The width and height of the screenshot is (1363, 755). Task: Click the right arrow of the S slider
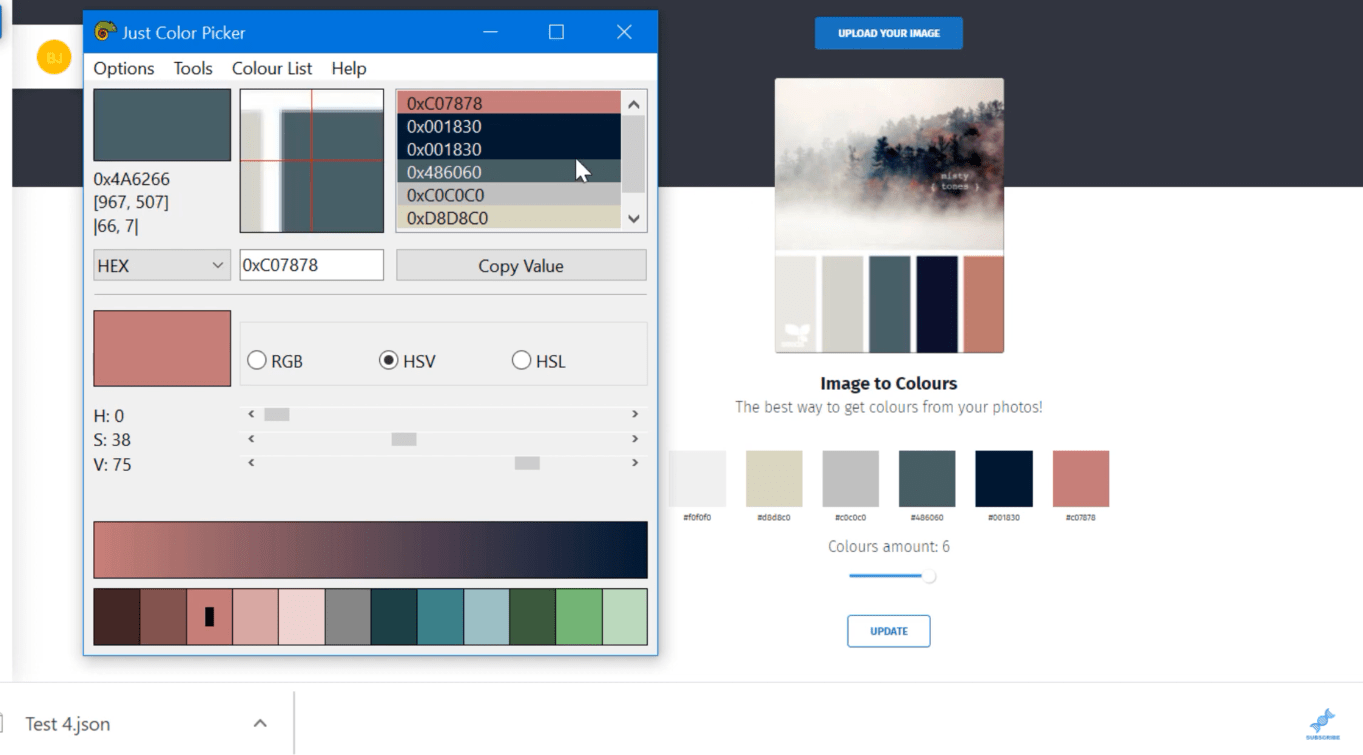click(635, 439)
